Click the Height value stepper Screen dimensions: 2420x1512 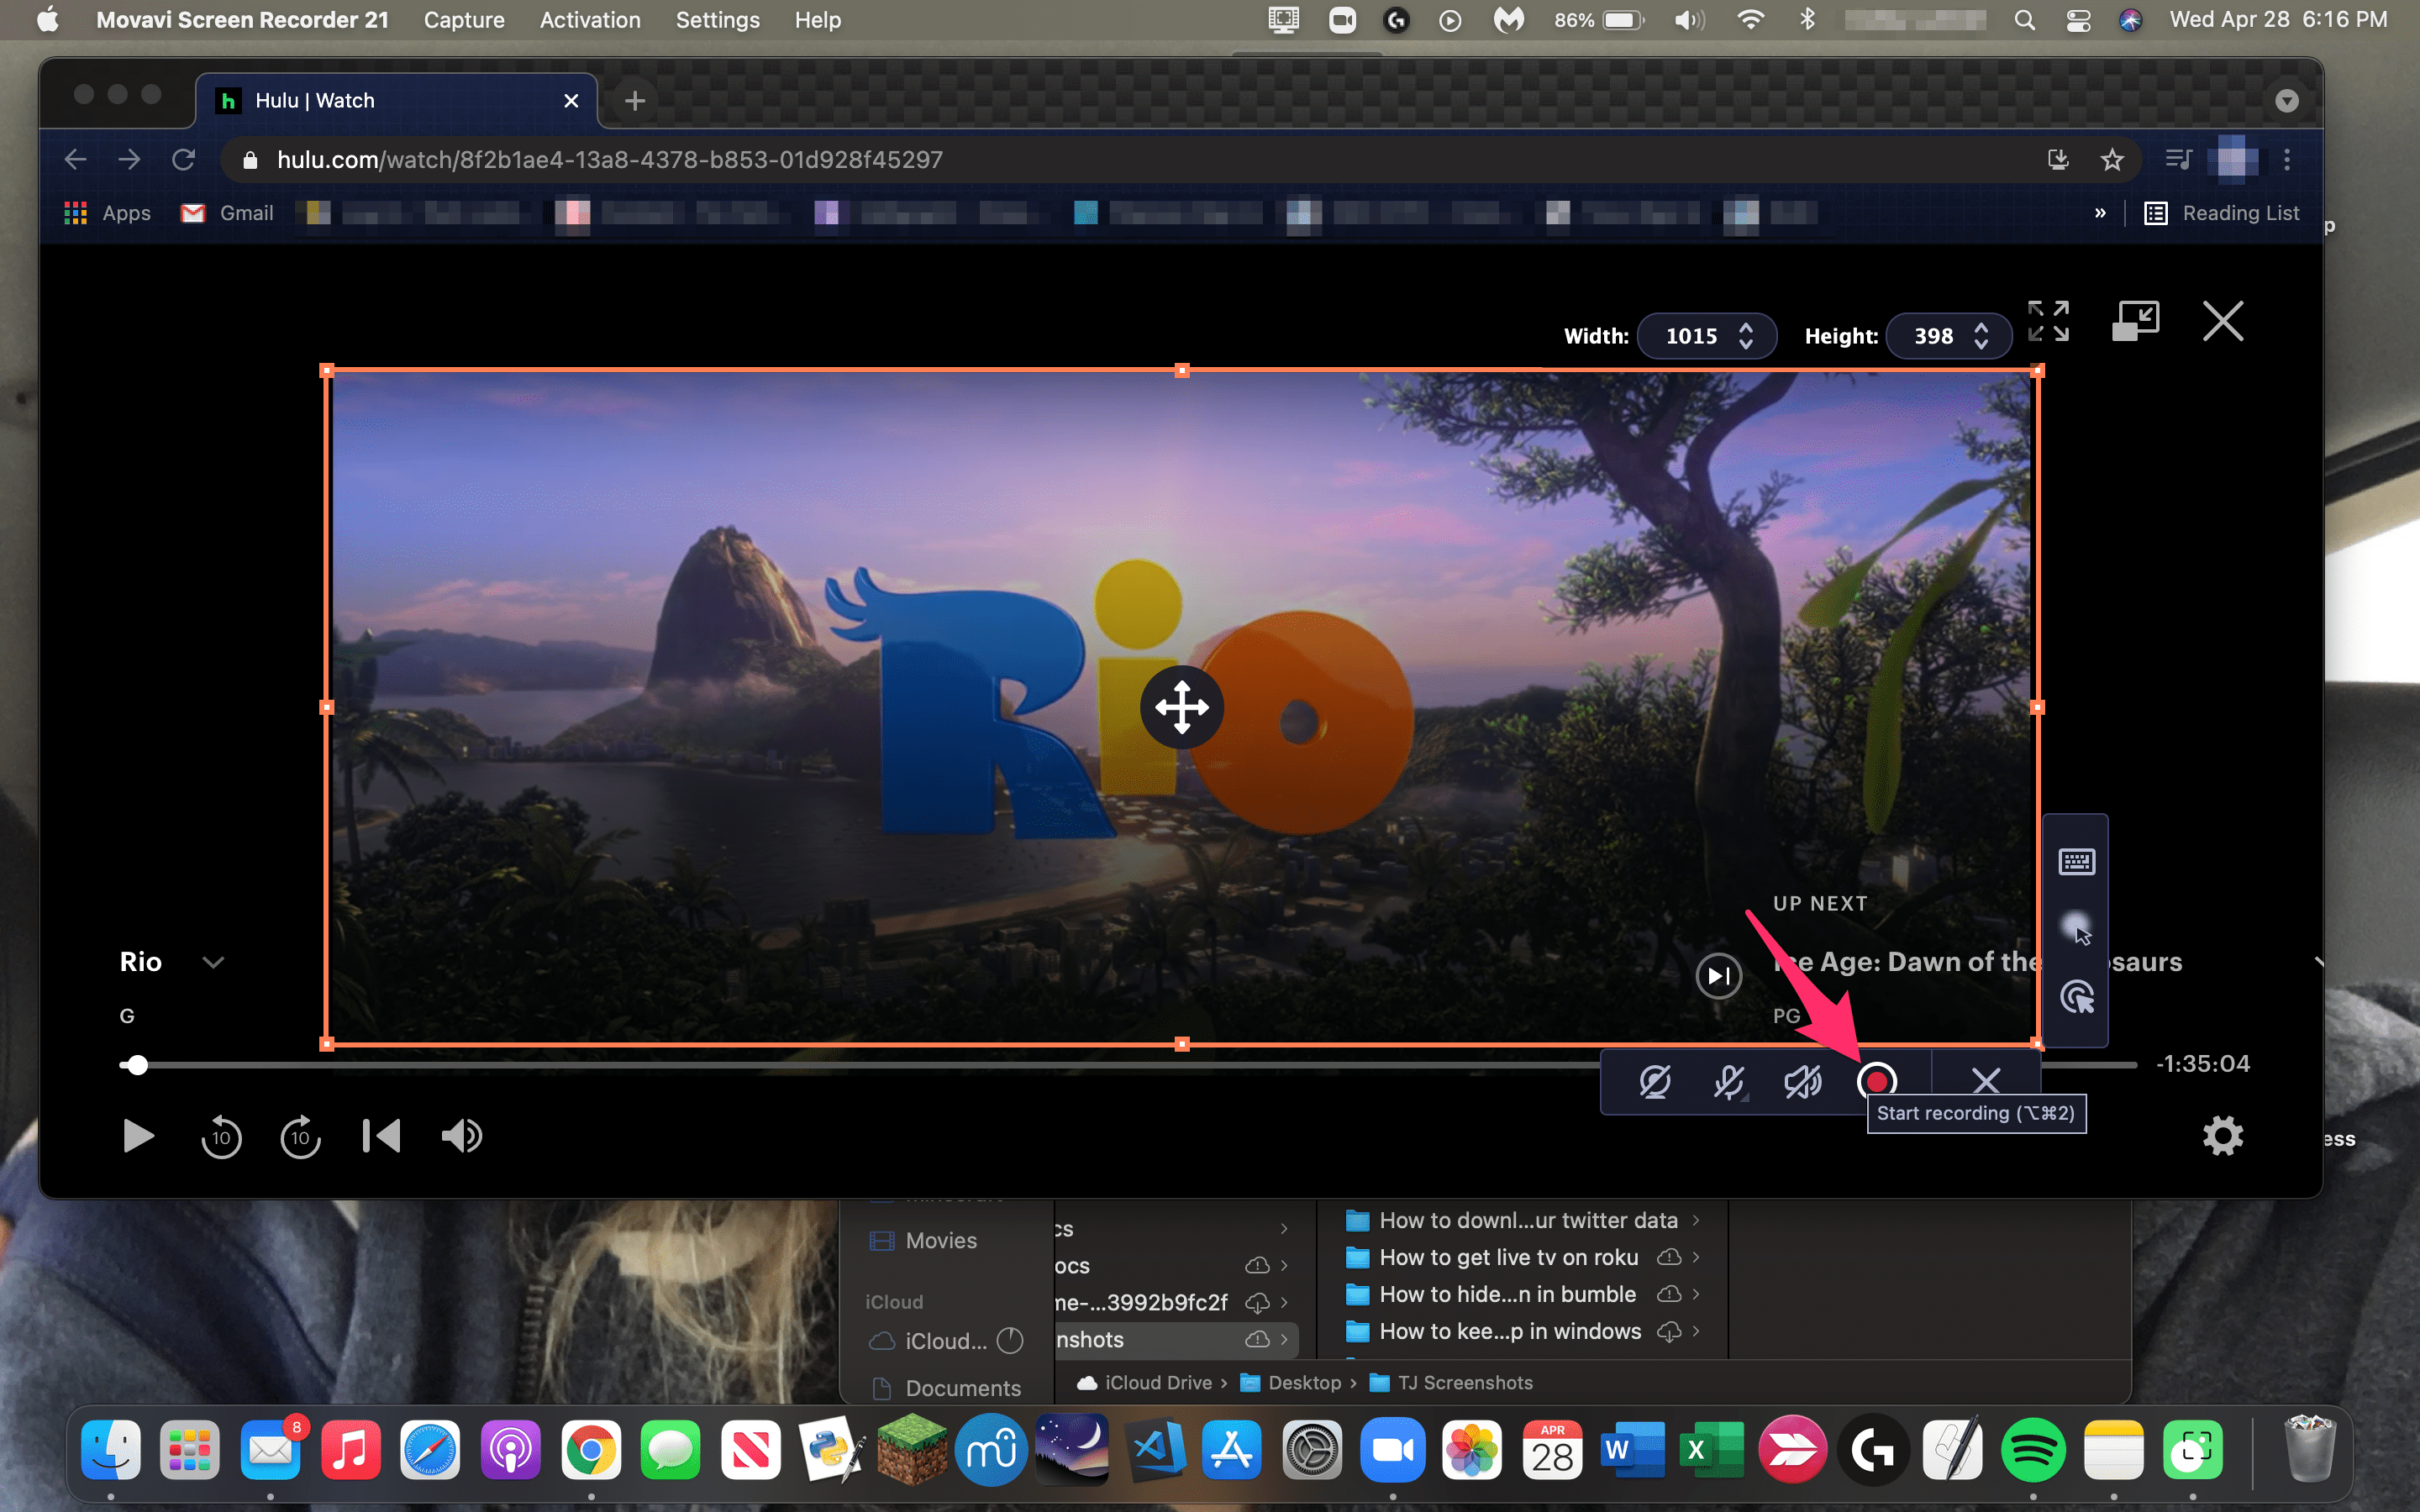(x=1980, y=336)
